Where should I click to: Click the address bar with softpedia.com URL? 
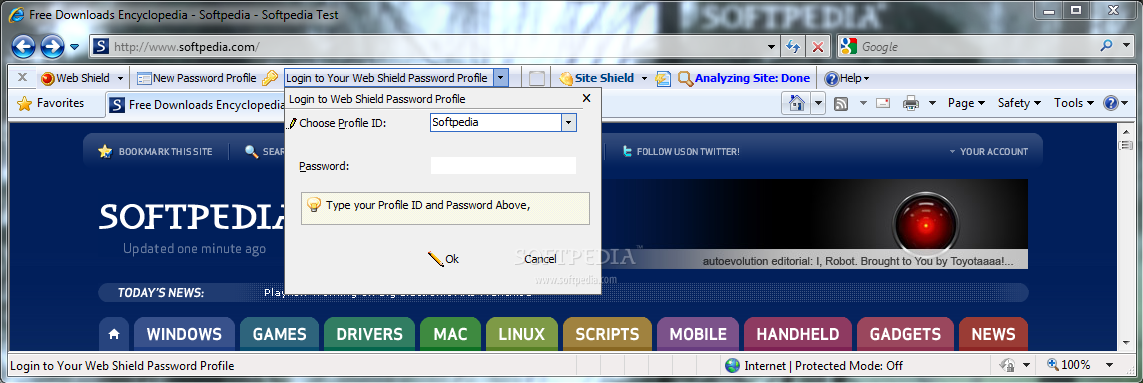click(x=435, y=47)
